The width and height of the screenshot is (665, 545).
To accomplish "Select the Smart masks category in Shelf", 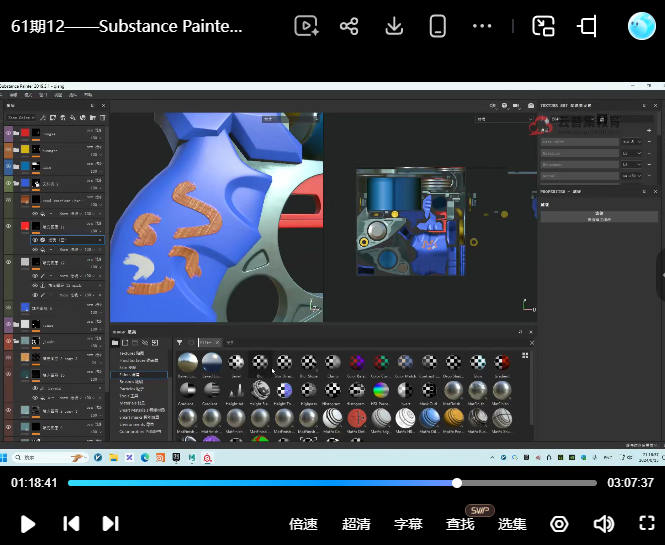I will point(139,417).
